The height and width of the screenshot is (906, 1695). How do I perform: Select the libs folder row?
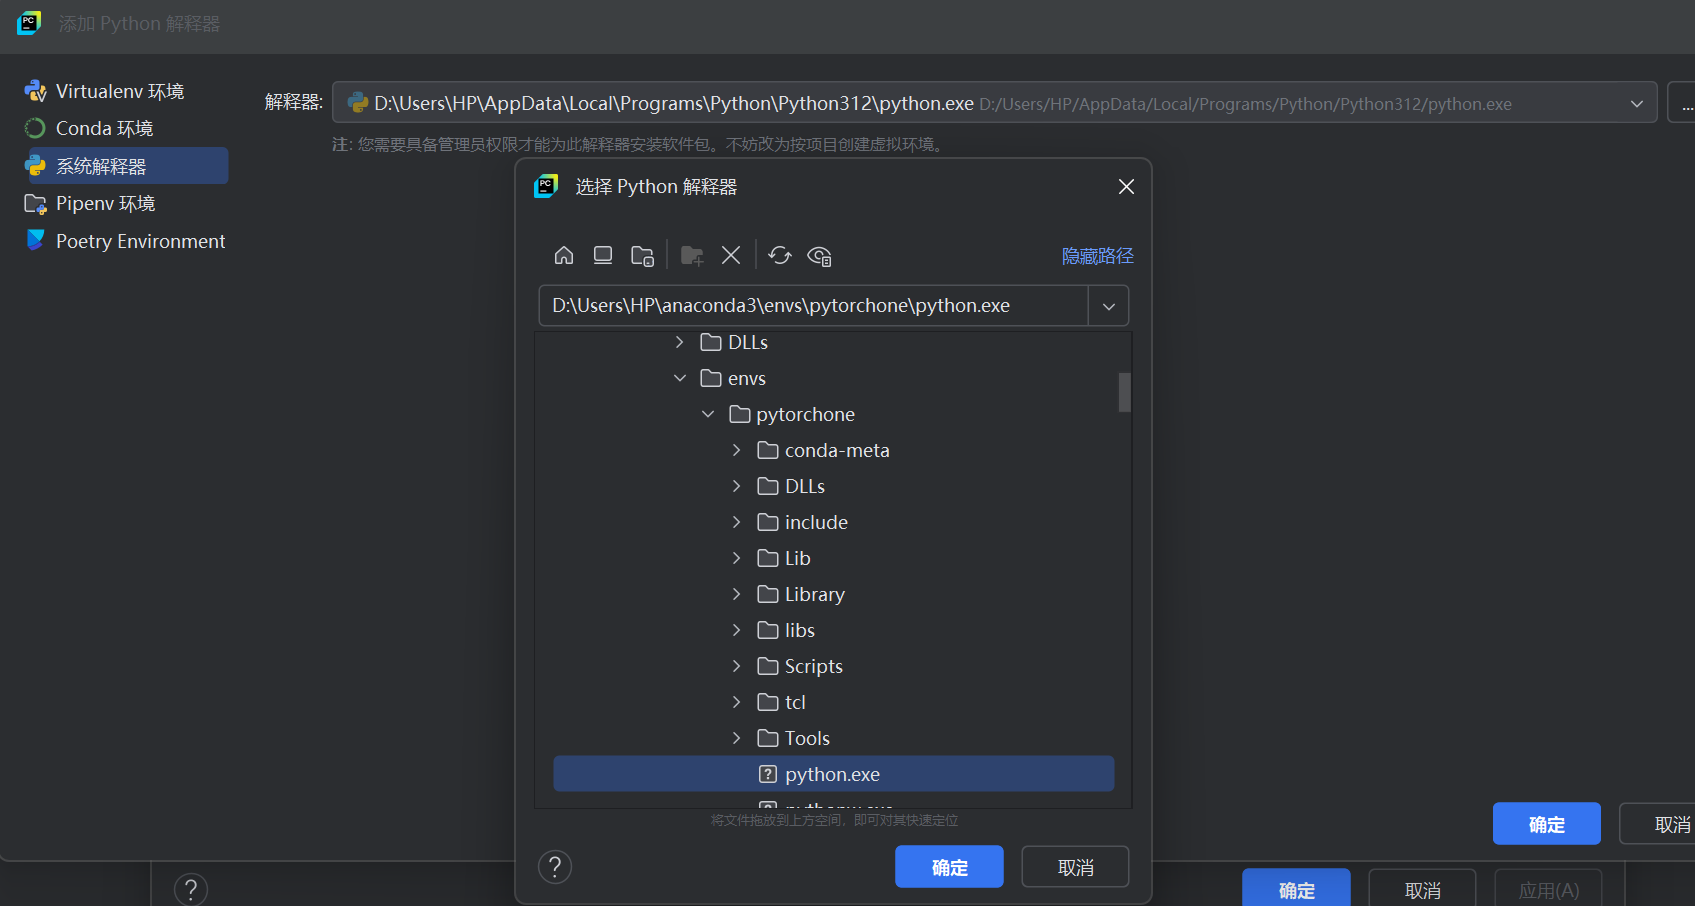coord(833,630)
